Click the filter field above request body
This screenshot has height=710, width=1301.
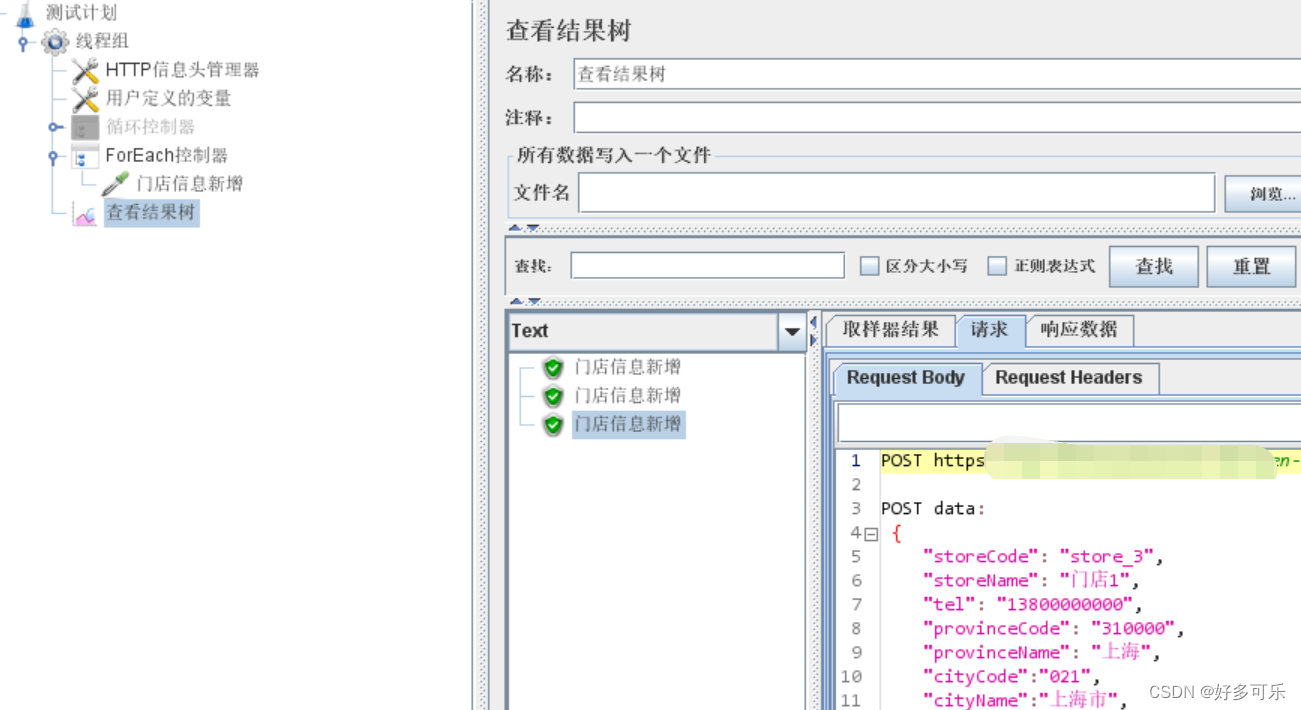1069,423
